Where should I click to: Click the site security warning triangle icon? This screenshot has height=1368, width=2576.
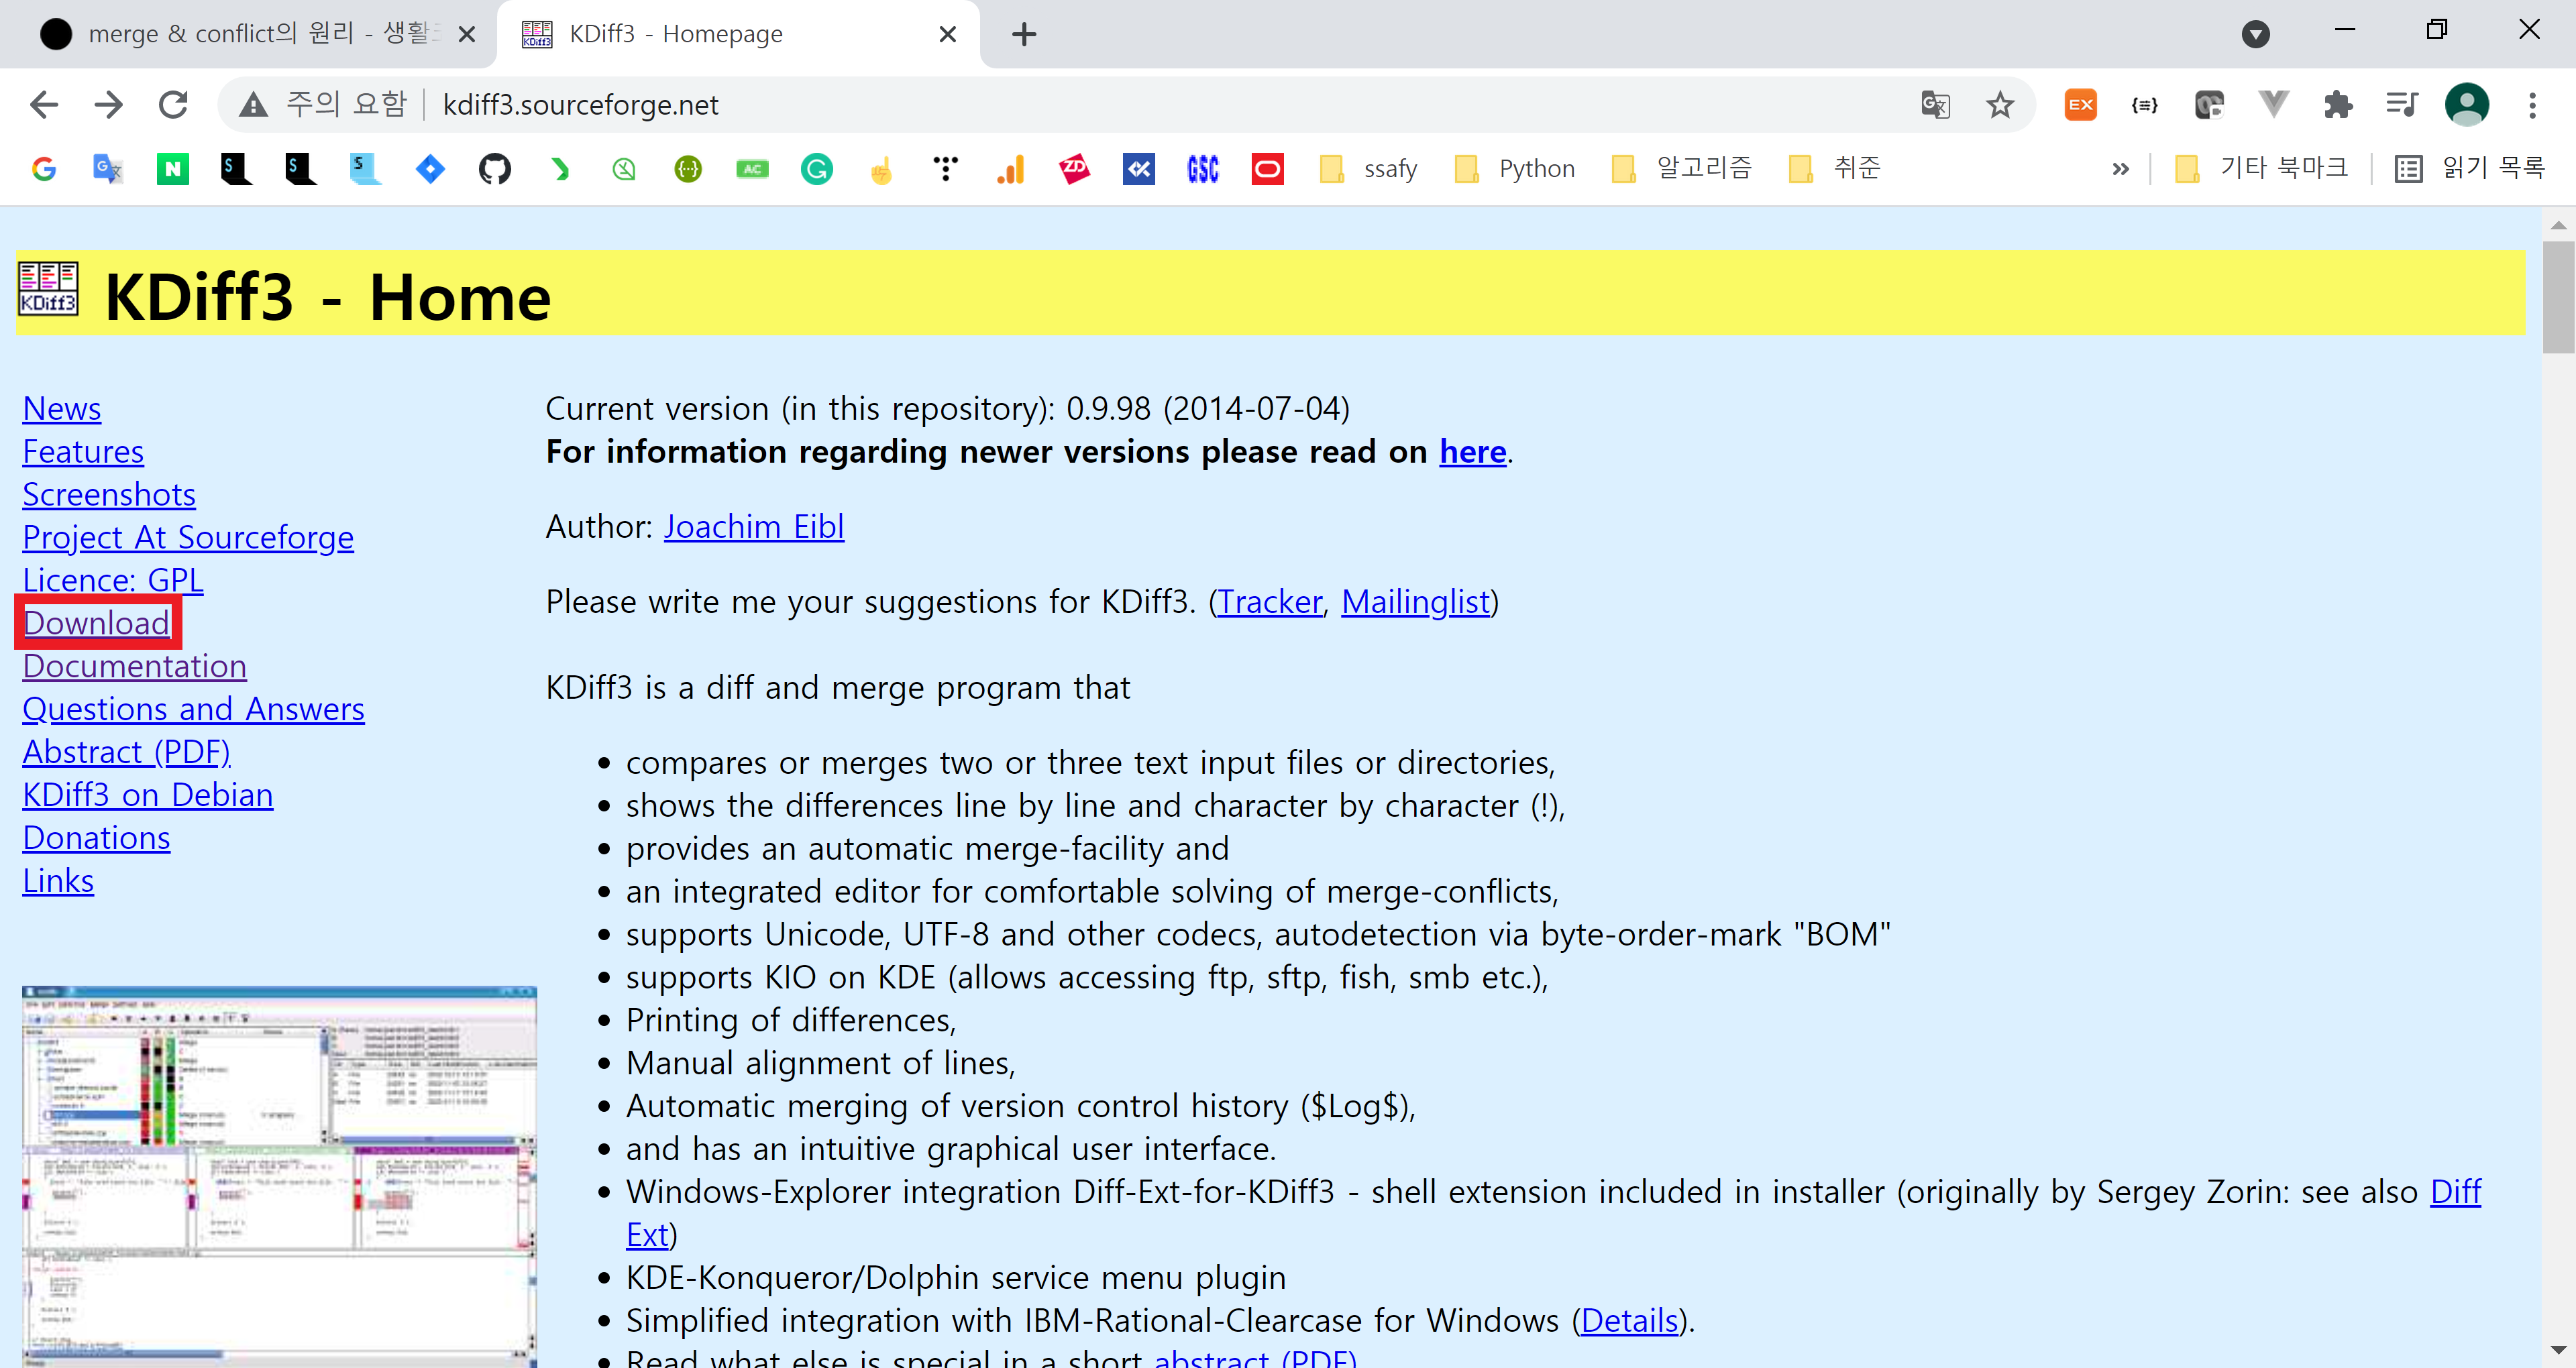(x=253, y=105)
